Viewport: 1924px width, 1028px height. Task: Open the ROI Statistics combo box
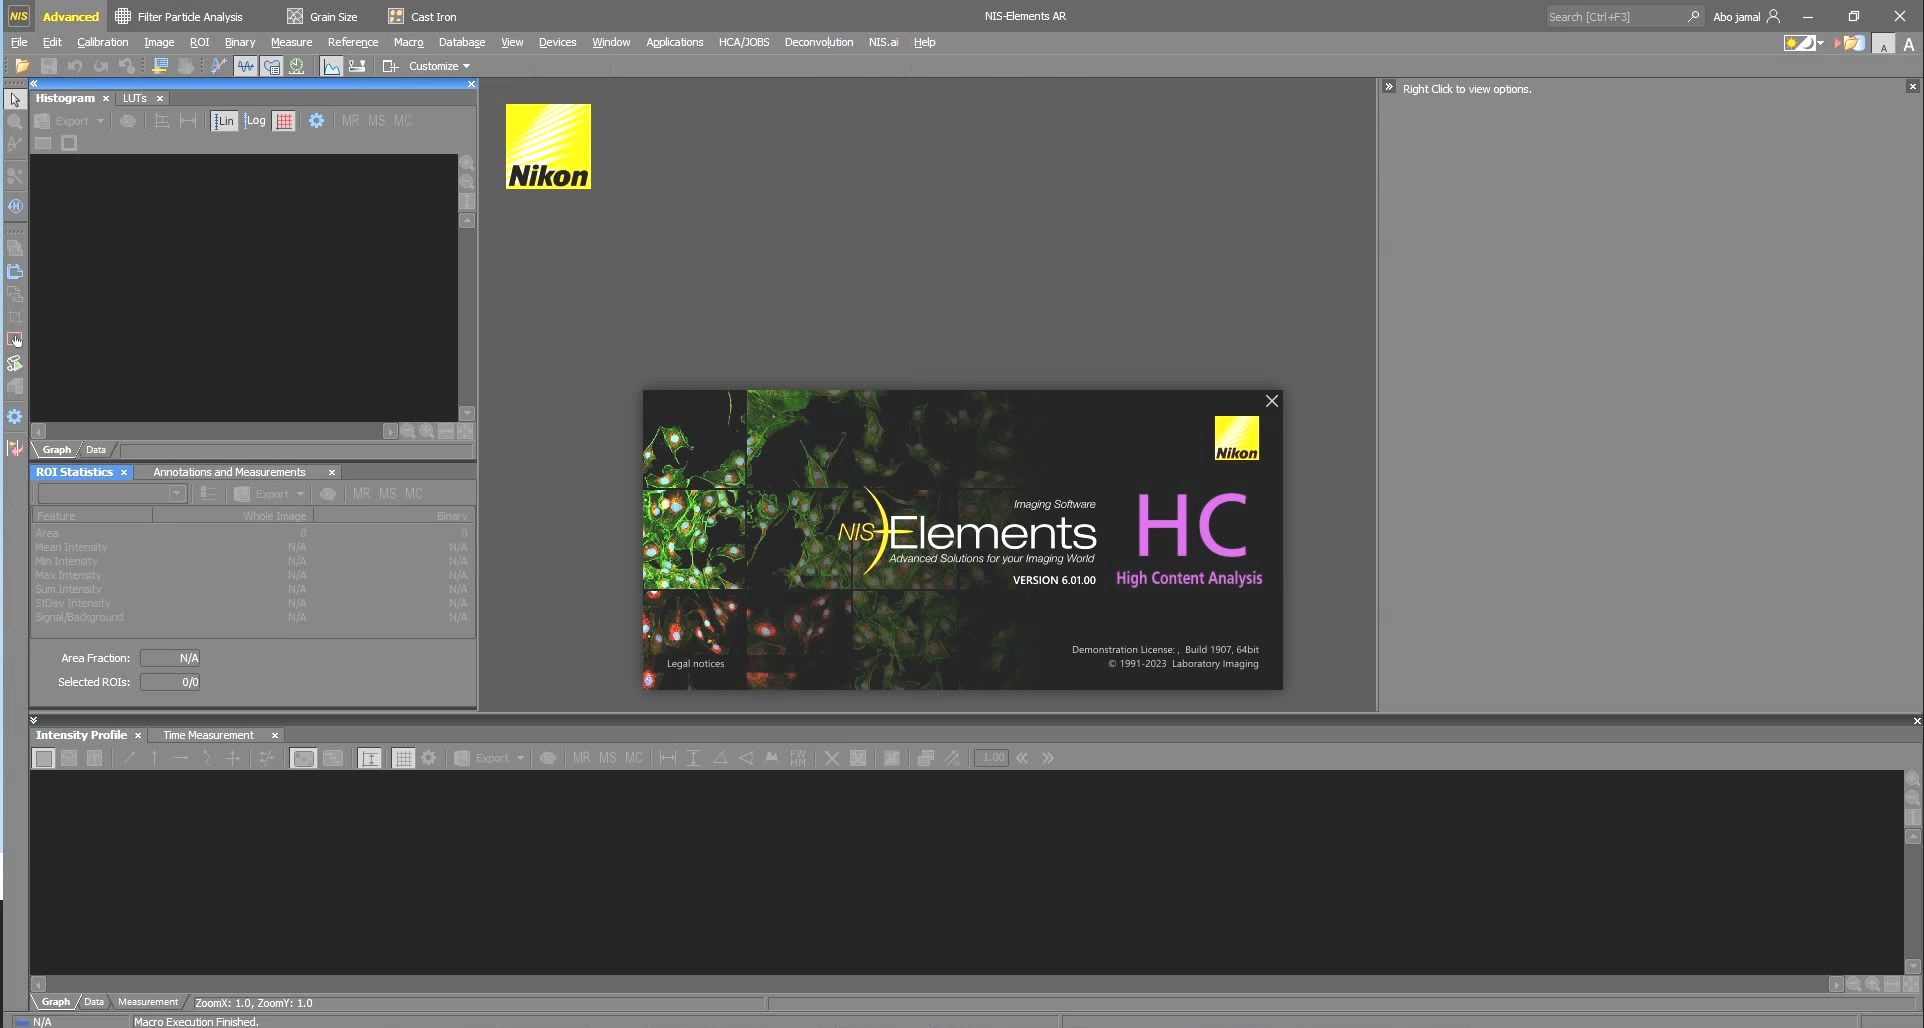pyautogui.click(x=112, y=494)
